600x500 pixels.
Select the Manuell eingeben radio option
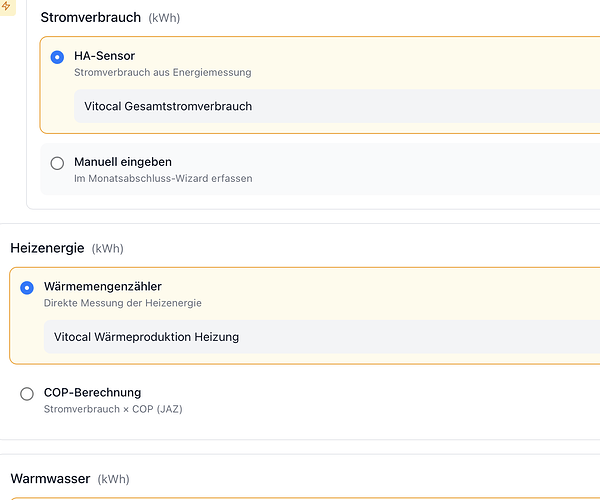click(57, 163)
